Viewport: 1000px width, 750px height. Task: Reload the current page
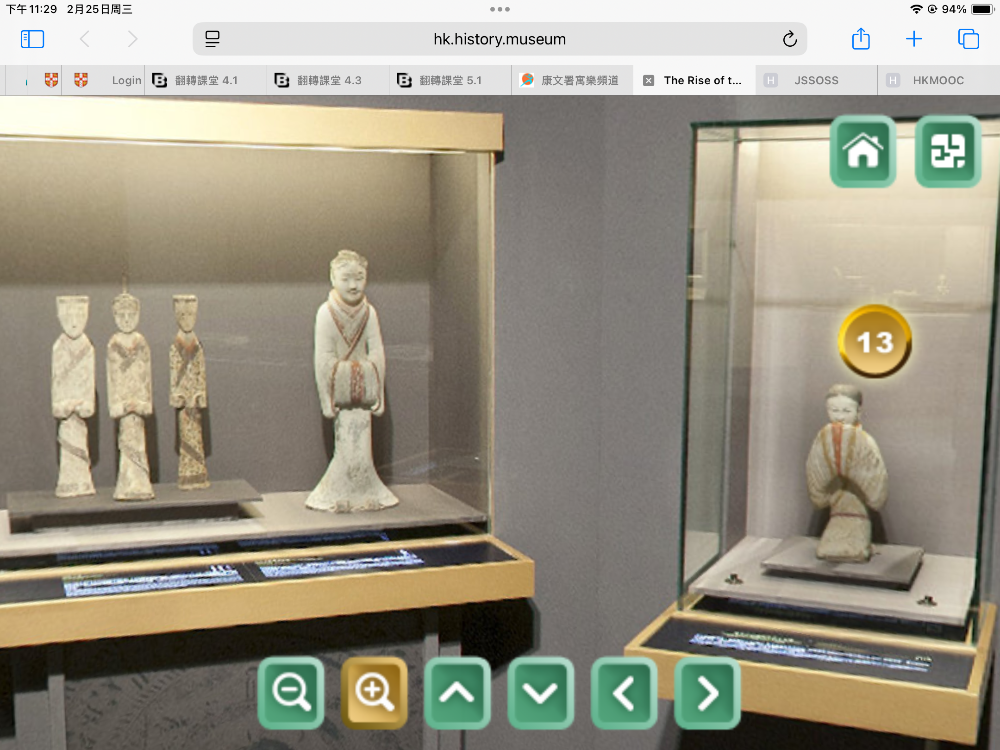[789, 39]
